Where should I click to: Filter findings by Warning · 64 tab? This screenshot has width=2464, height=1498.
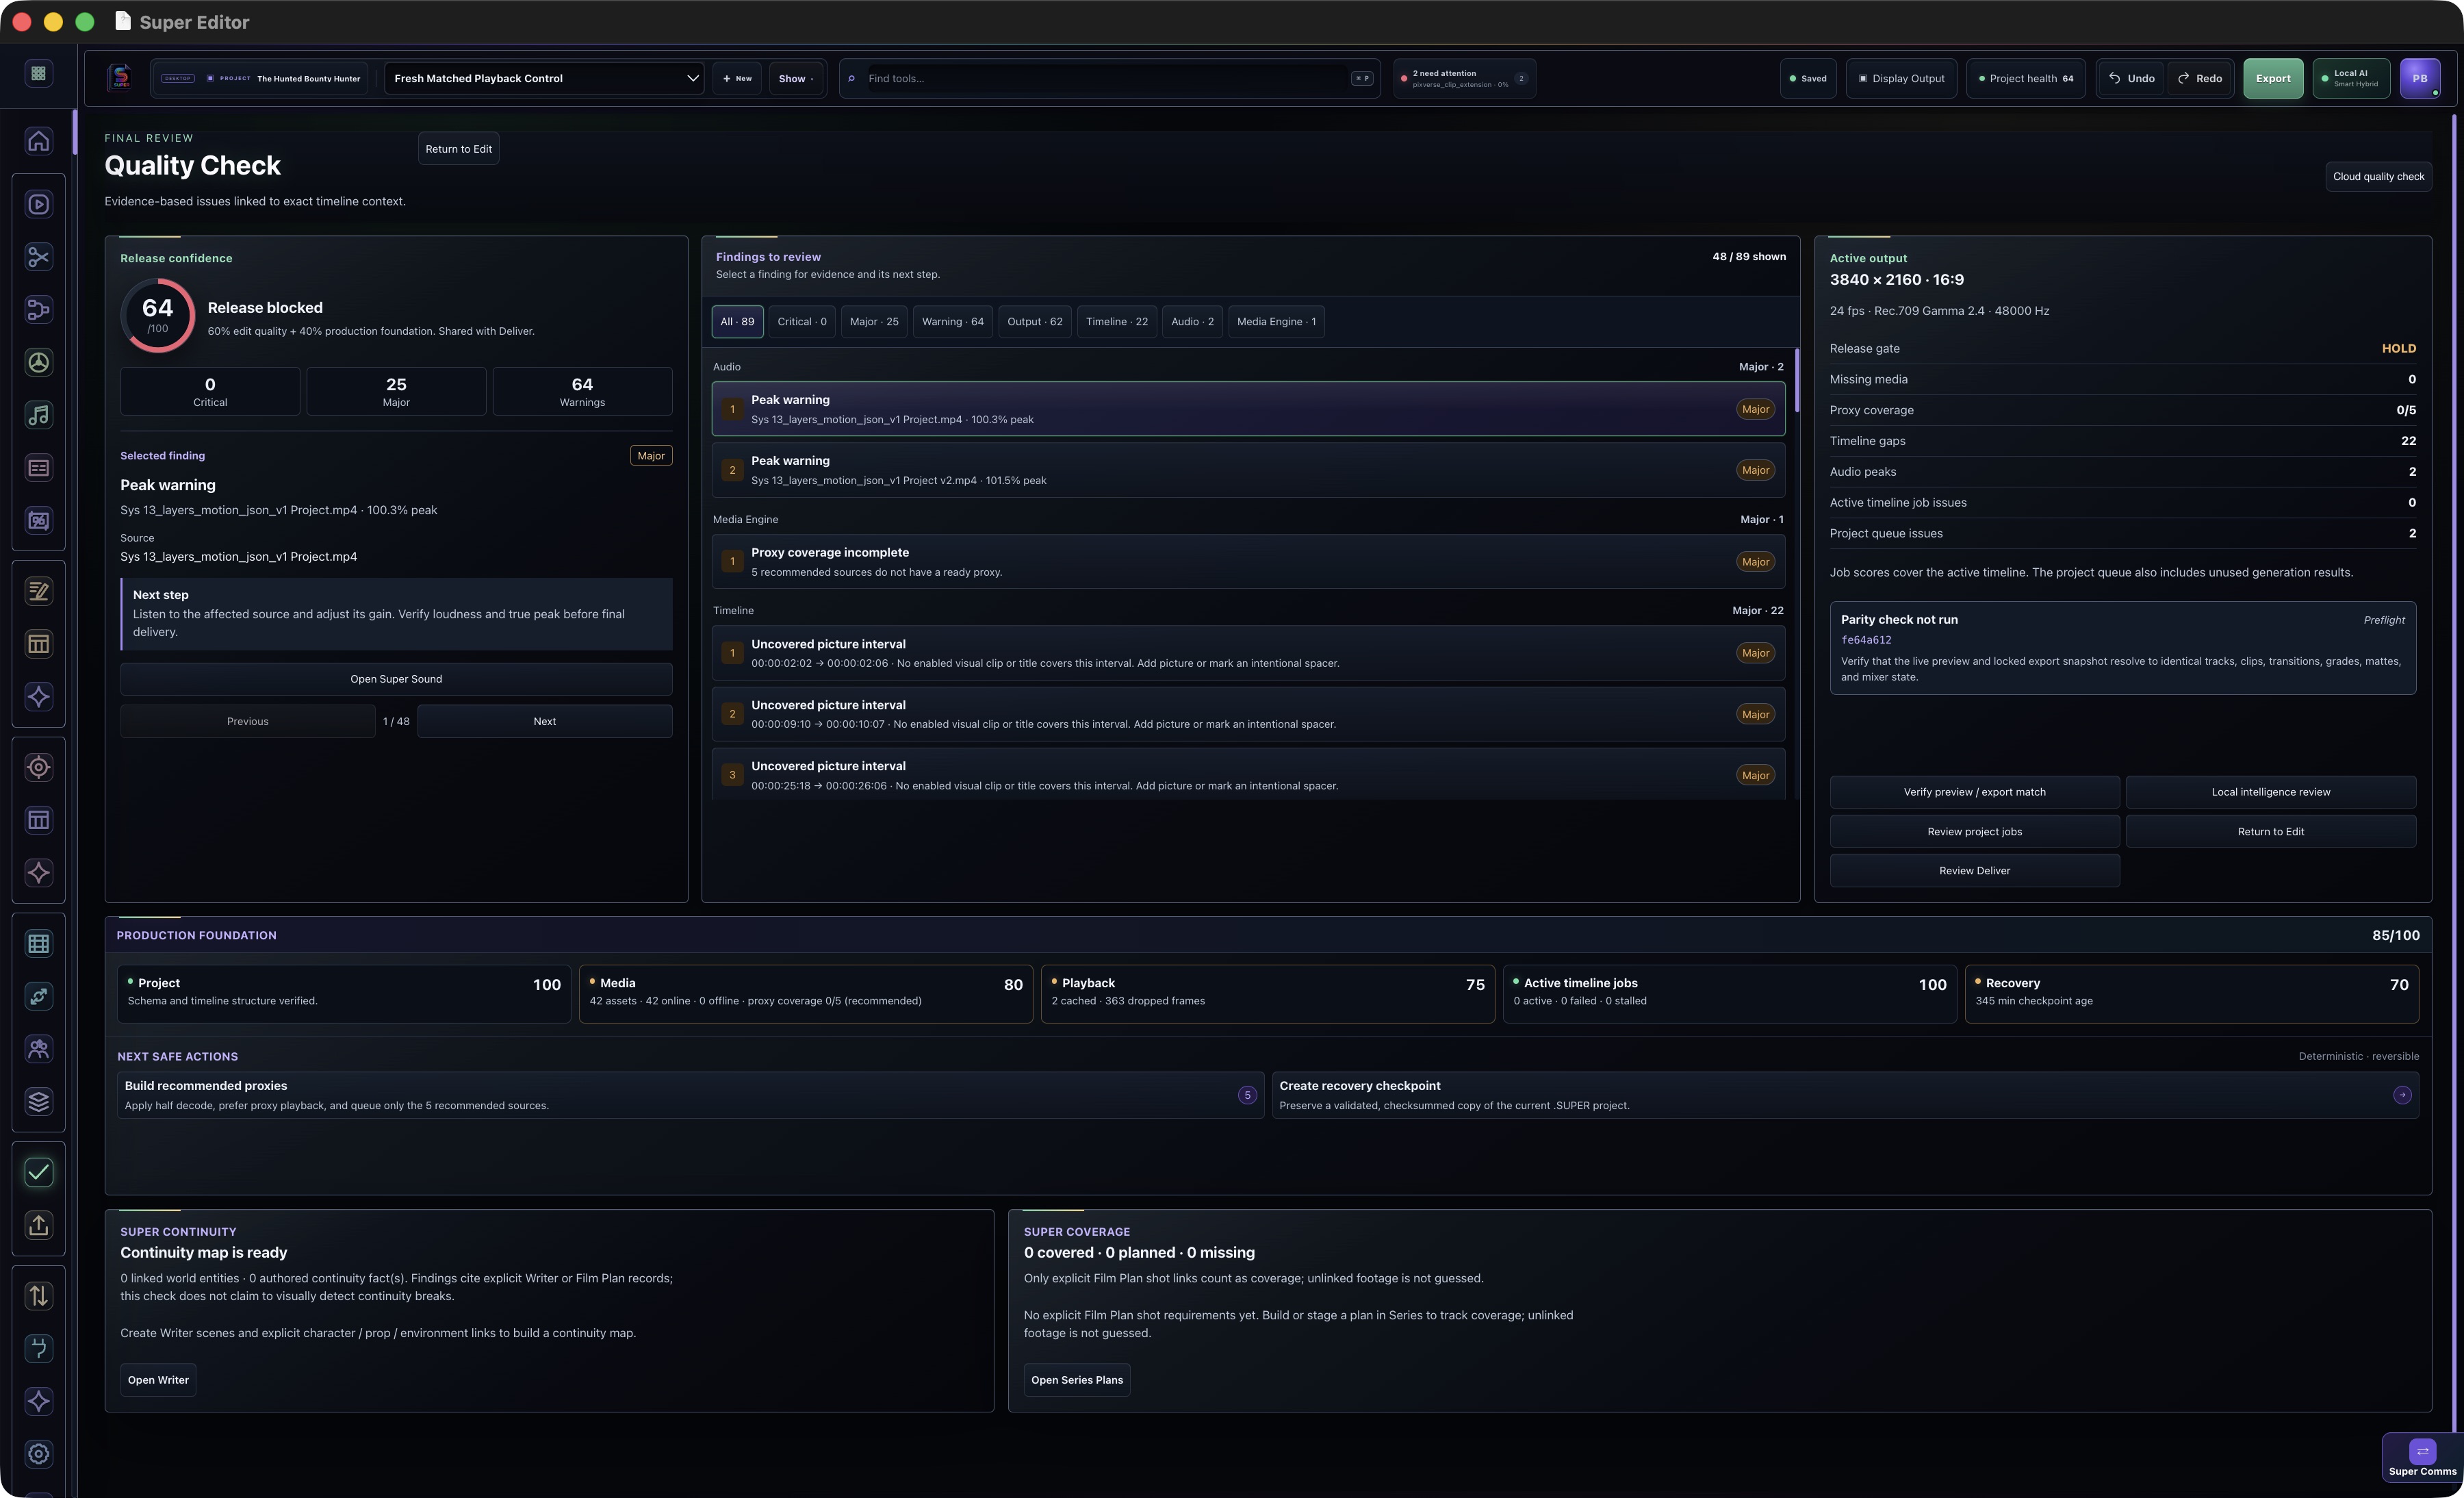[952, 321]
